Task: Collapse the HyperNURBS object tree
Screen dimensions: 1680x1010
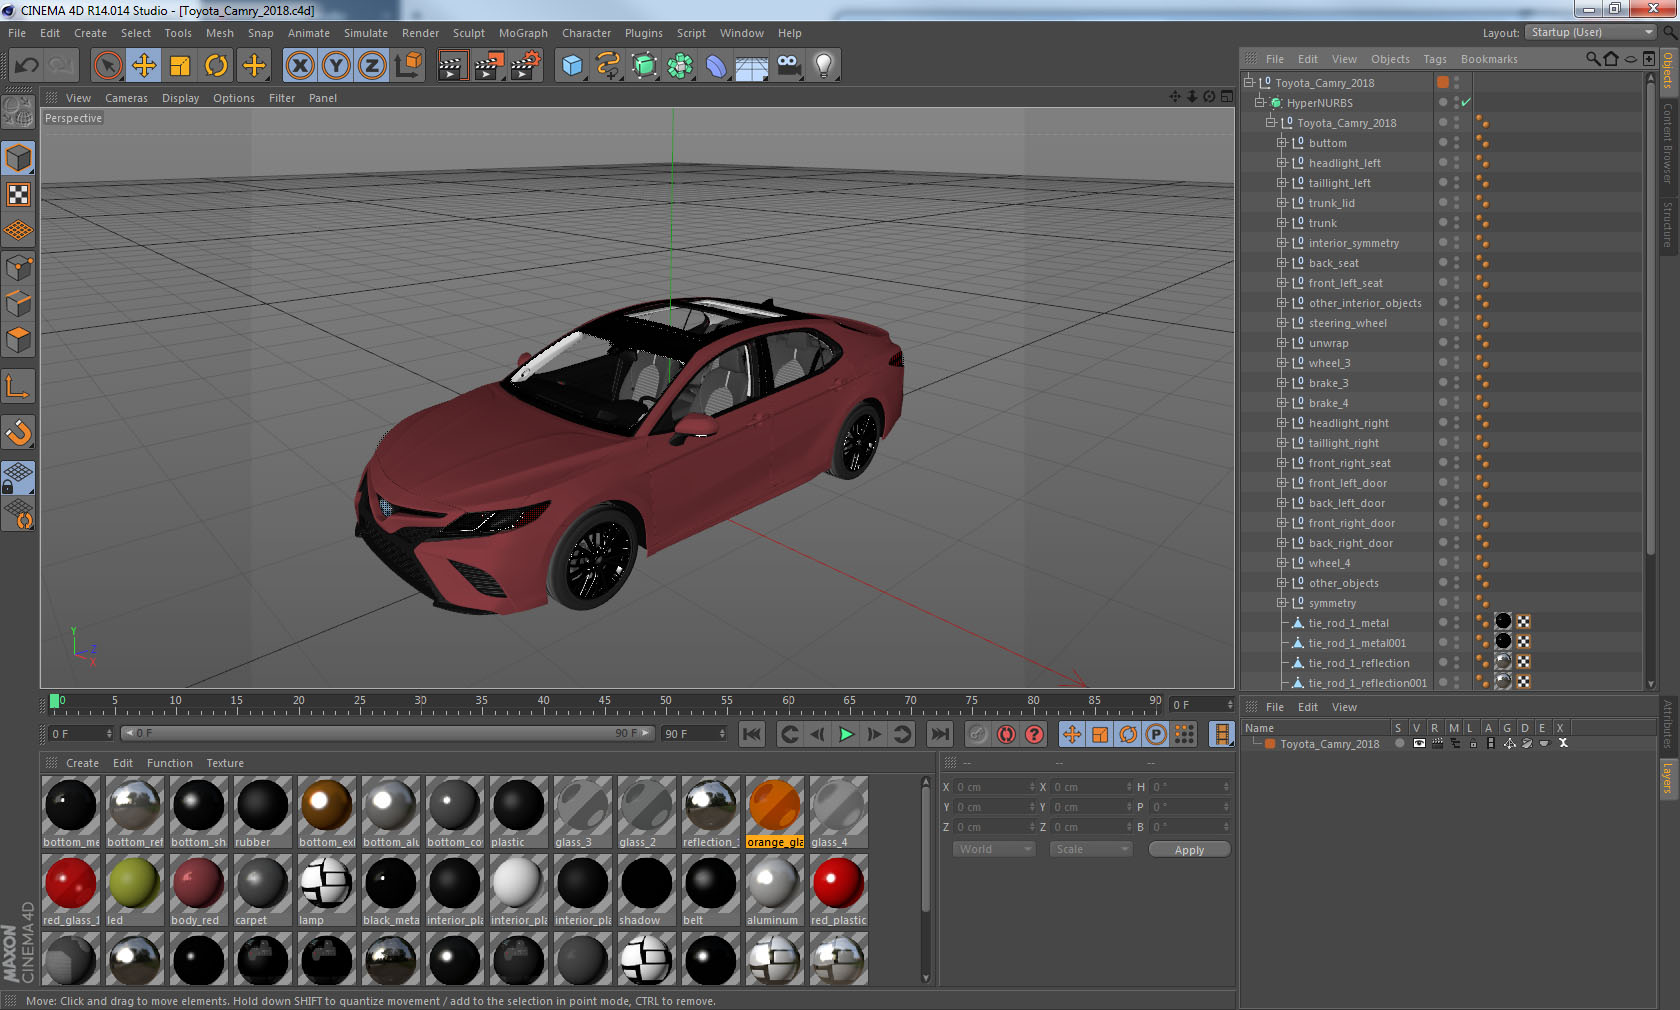Action: [x=1260, y=102]
